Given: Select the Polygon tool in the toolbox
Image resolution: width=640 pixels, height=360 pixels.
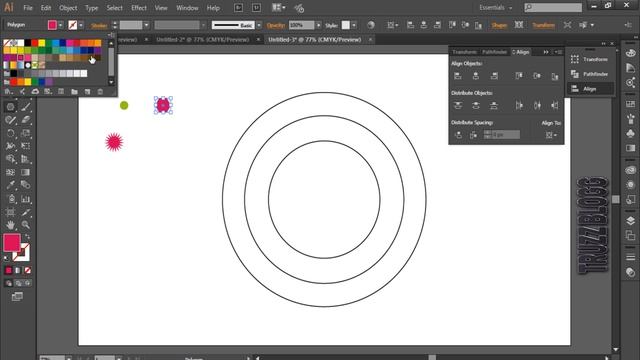Looking at the screenshot, I should click(11, 107).
